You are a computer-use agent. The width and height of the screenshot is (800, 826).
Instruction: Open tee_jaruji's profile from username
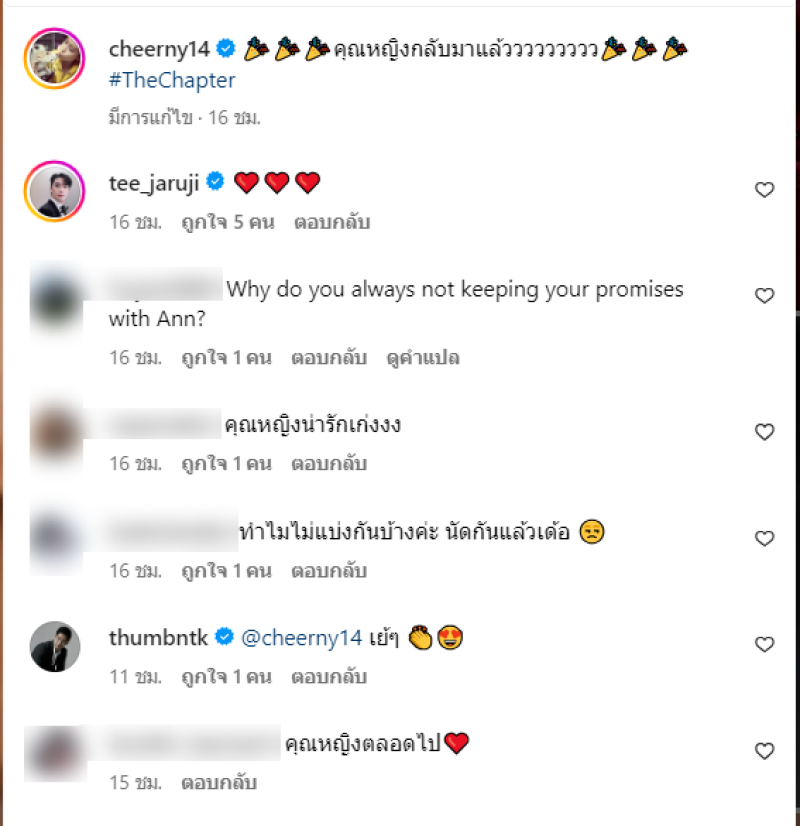pyautogui.click(x=154, y=183)
